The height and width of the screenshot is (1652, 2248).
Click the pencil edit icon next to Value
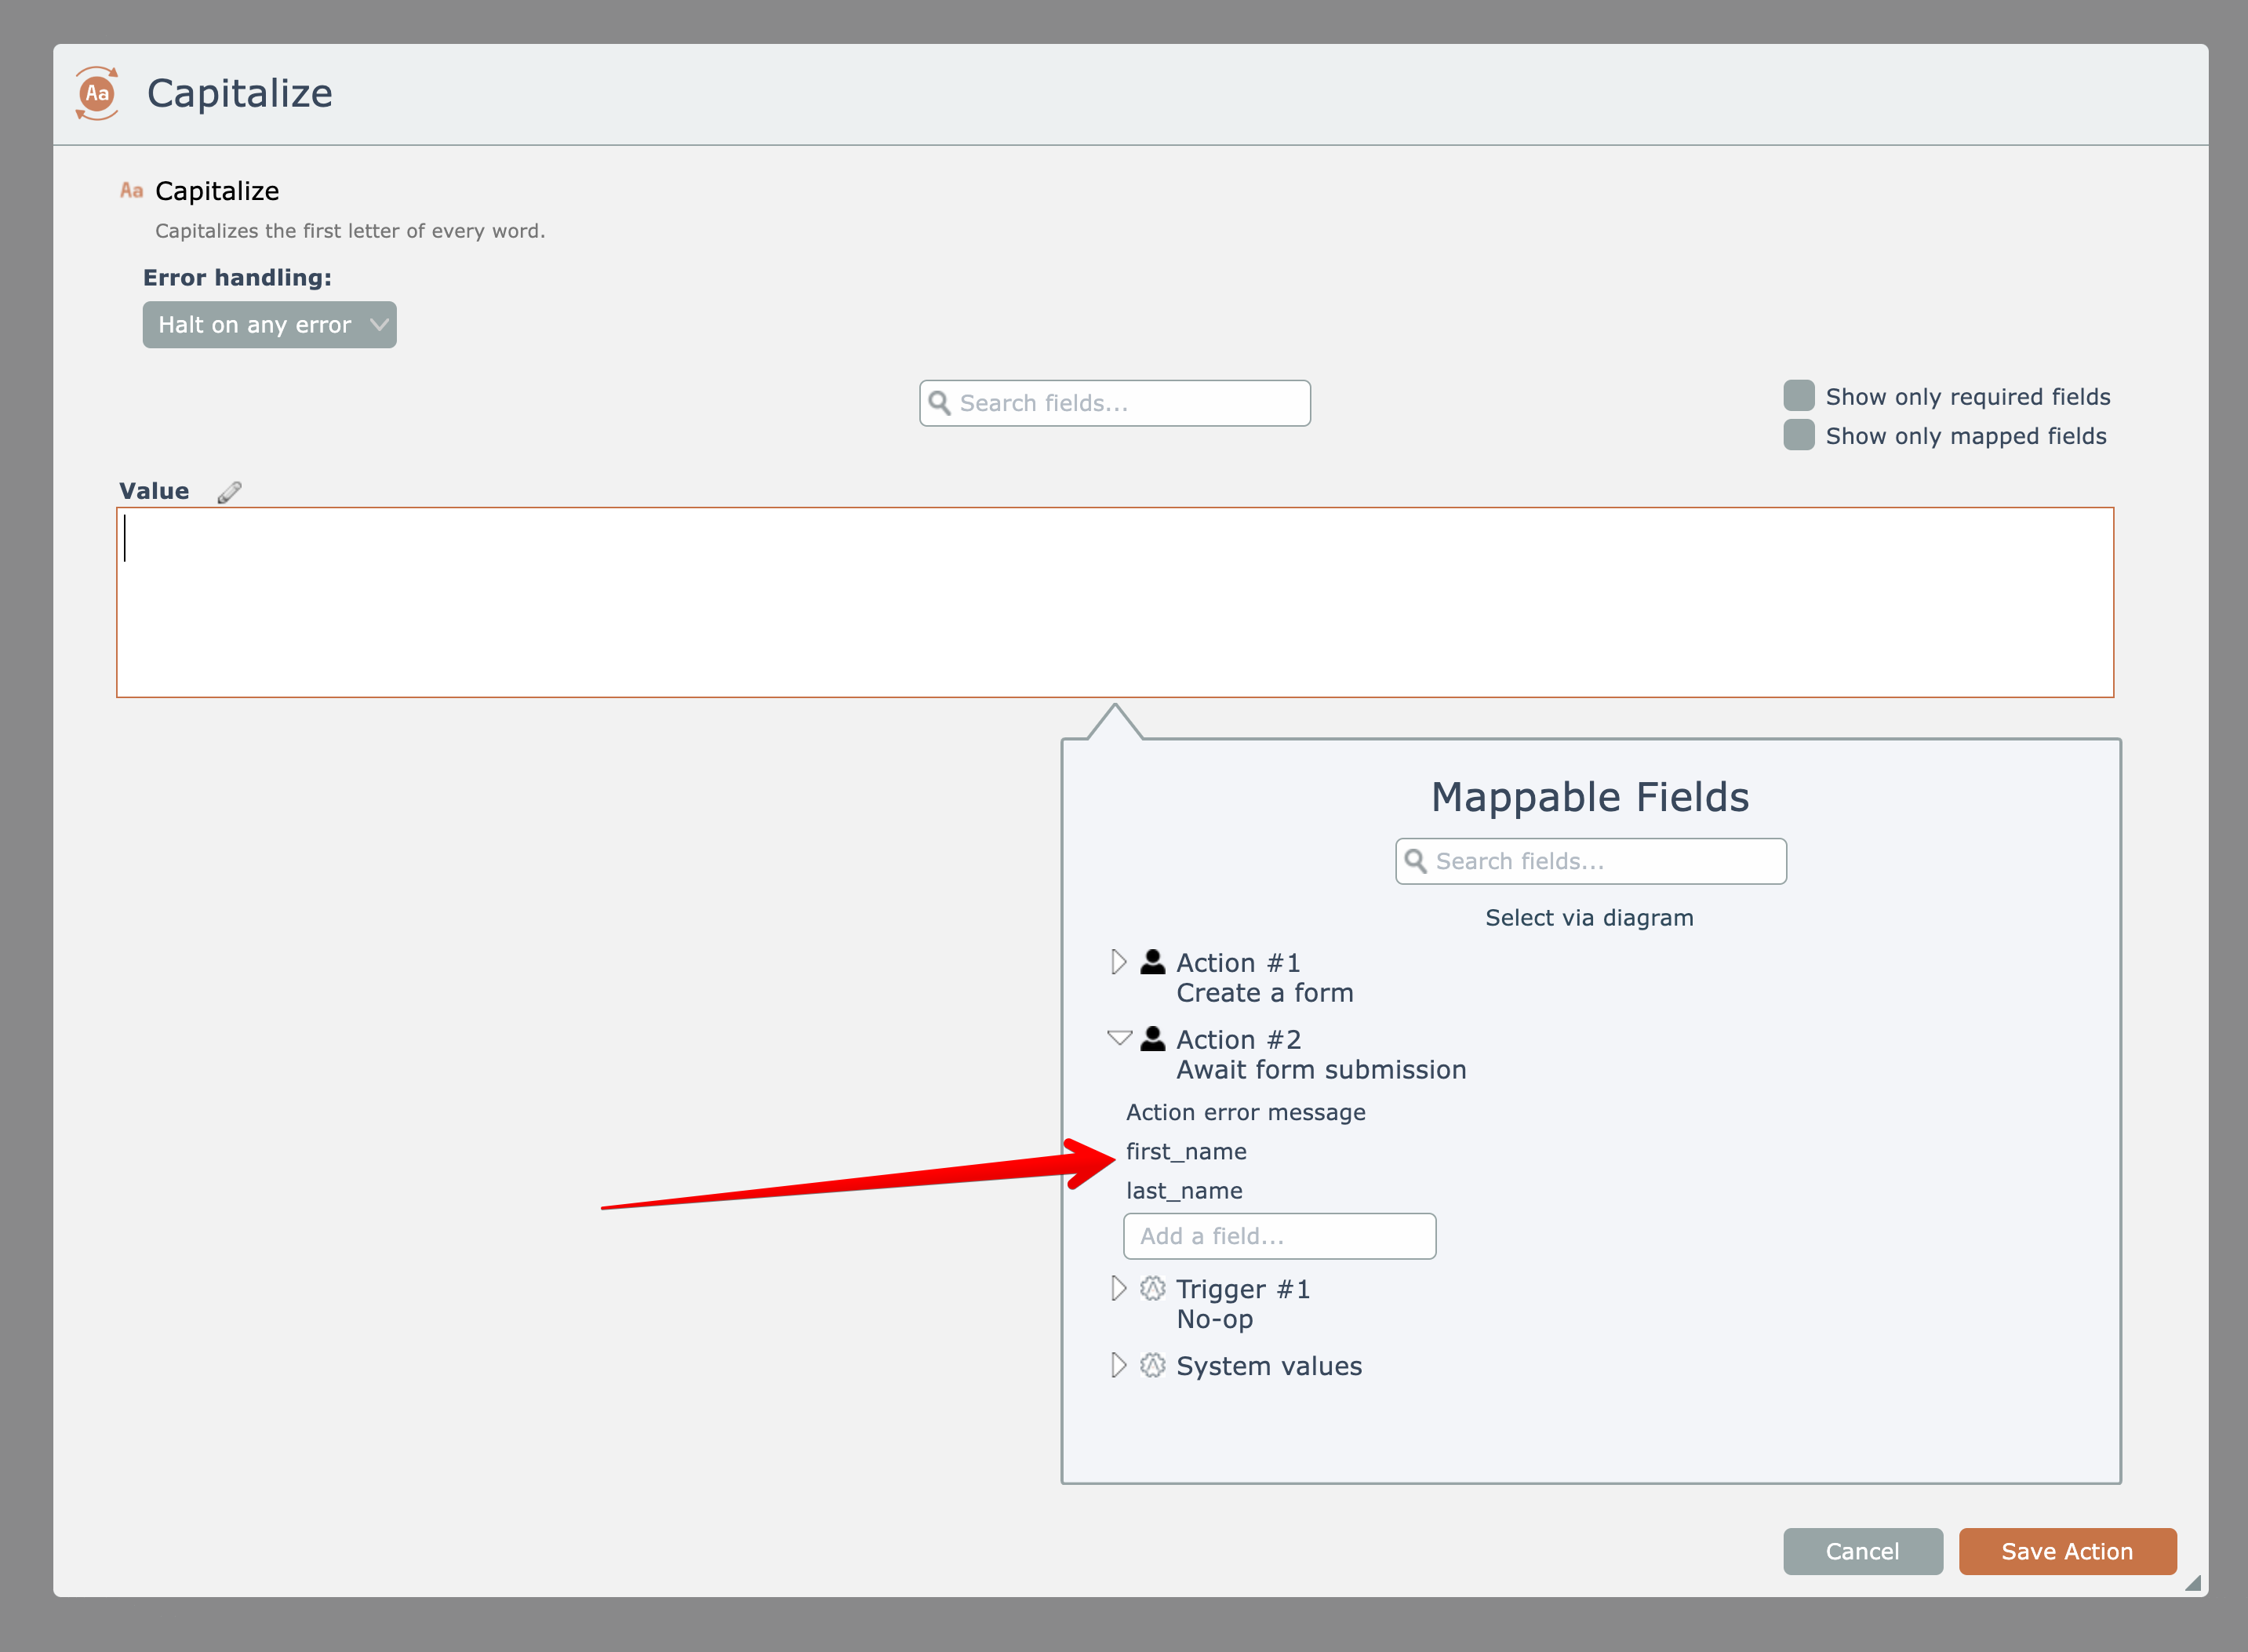point(229,492)
